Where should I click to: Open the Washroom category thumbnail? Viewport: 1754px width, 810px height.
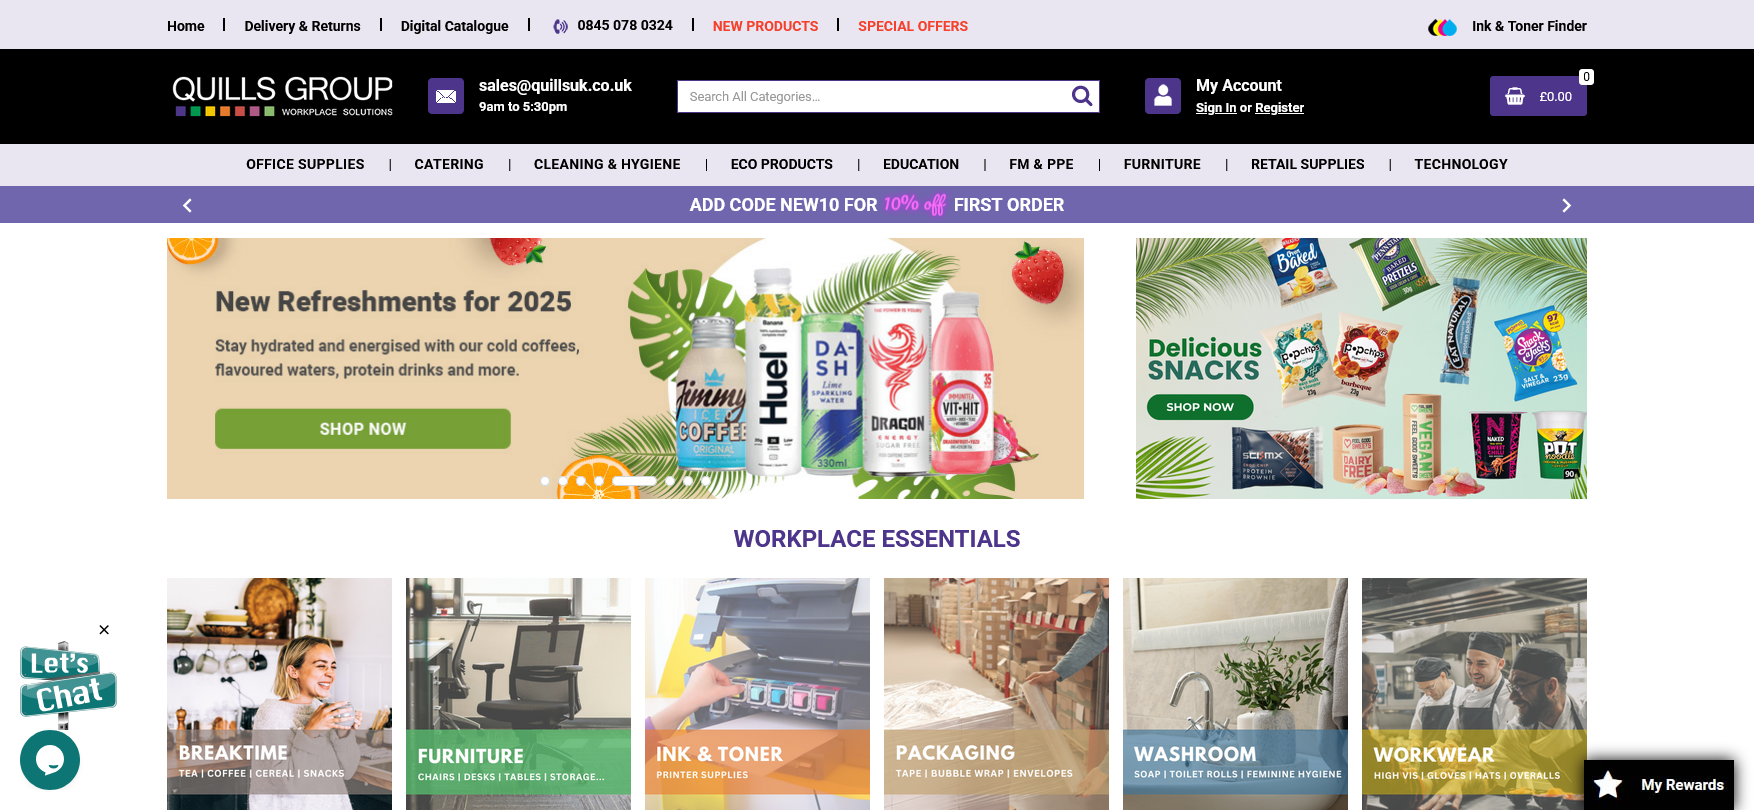(x=1235, y=694)
